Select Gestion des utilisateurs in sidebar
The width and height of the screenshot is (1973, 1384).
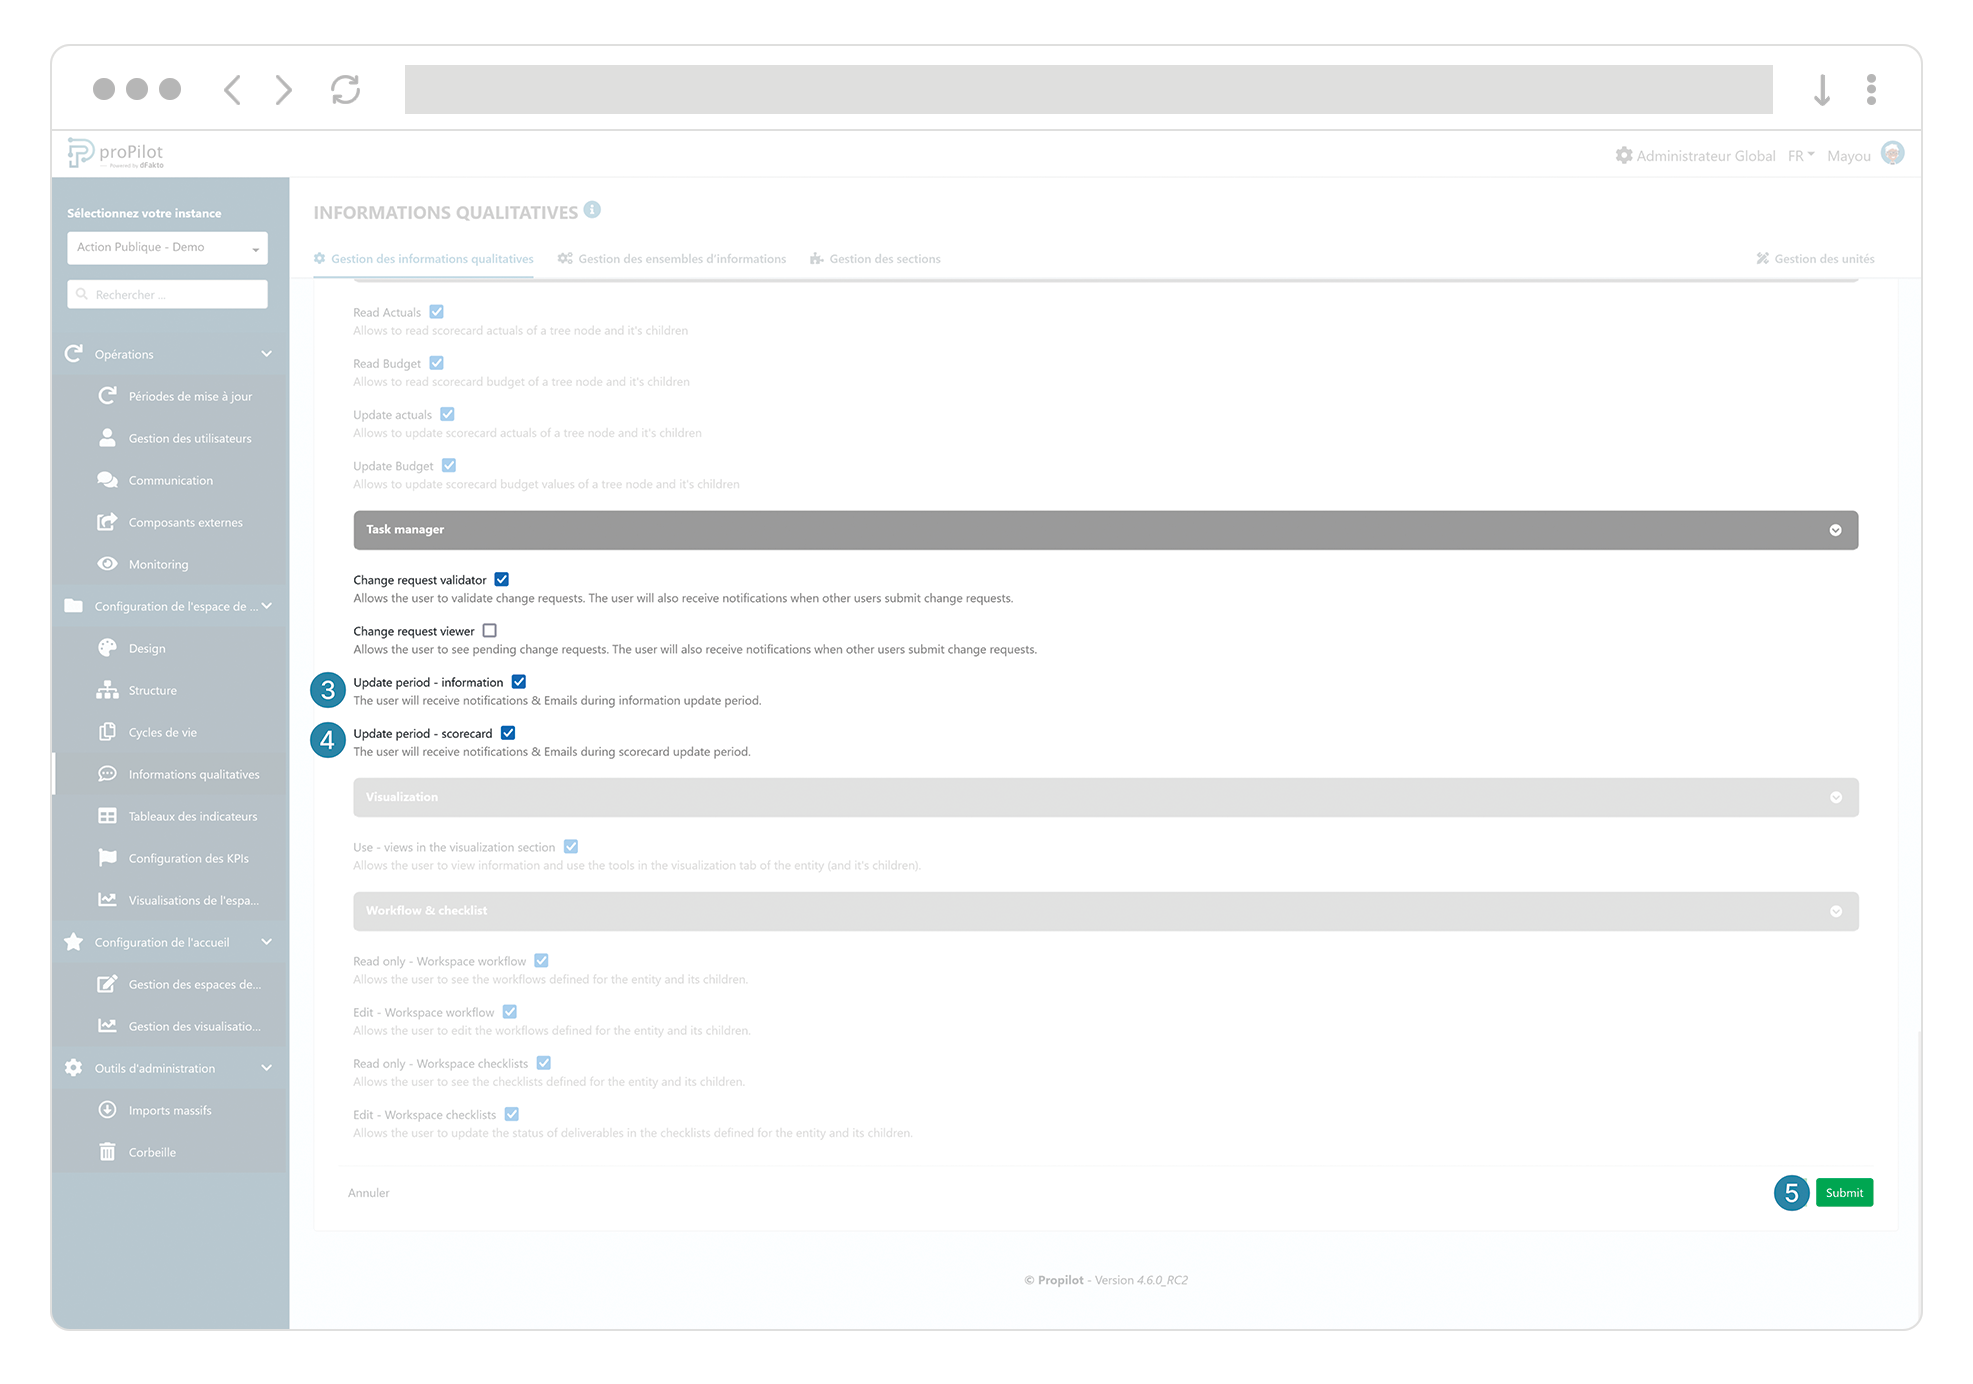(189, 438)
